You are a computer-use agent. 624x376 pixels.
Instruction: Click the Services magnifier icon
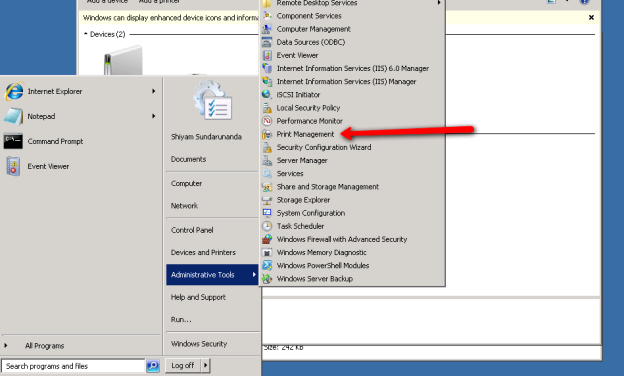[x=267, y=173]
